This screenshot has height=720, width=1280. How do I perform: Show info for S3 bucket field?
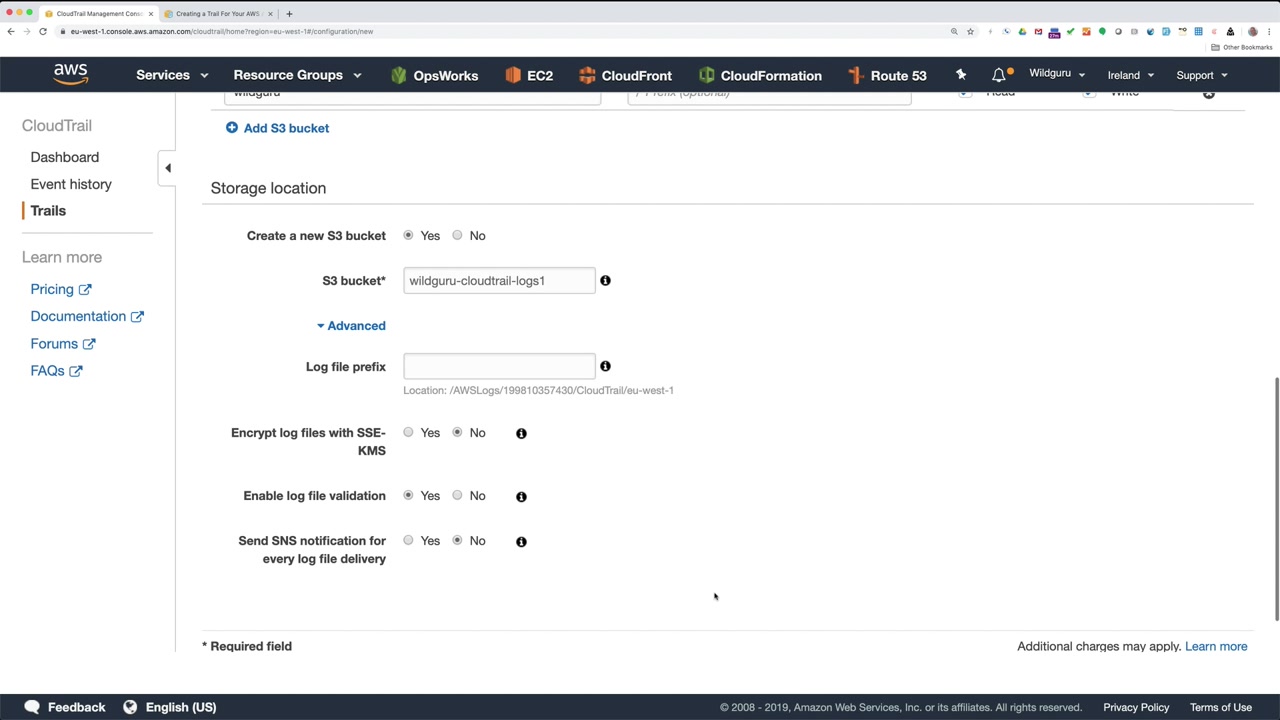point(605,281)
